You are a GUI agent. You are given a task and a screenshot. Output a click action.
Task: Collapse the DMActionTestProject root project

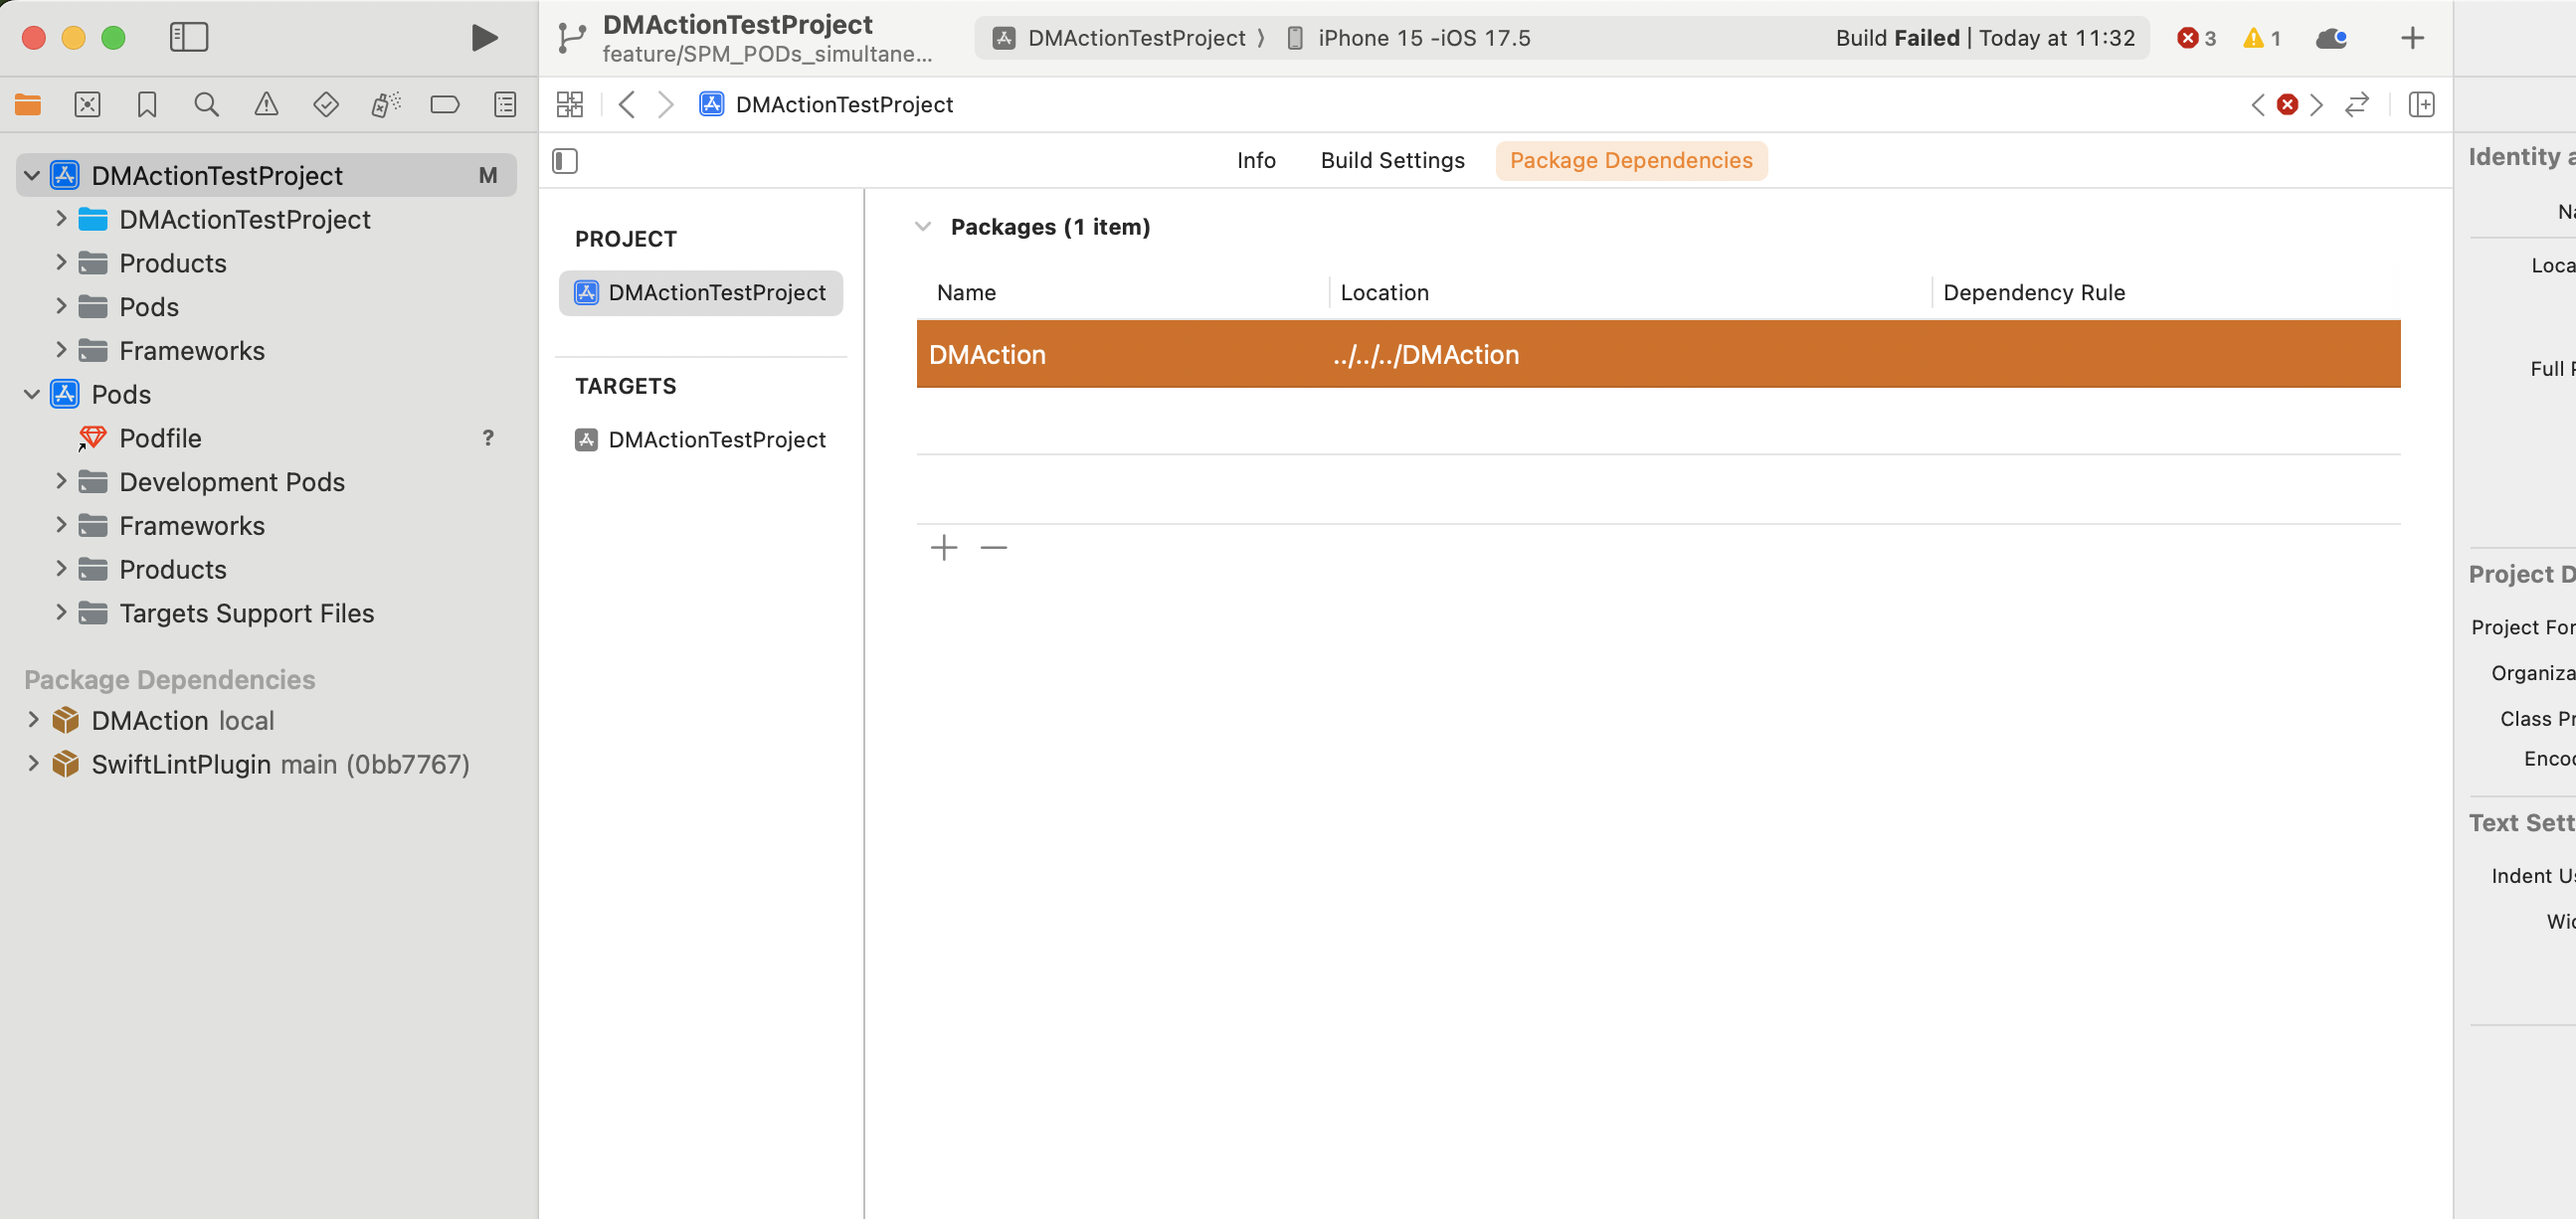pyautogui.click(x=32, y=176)
